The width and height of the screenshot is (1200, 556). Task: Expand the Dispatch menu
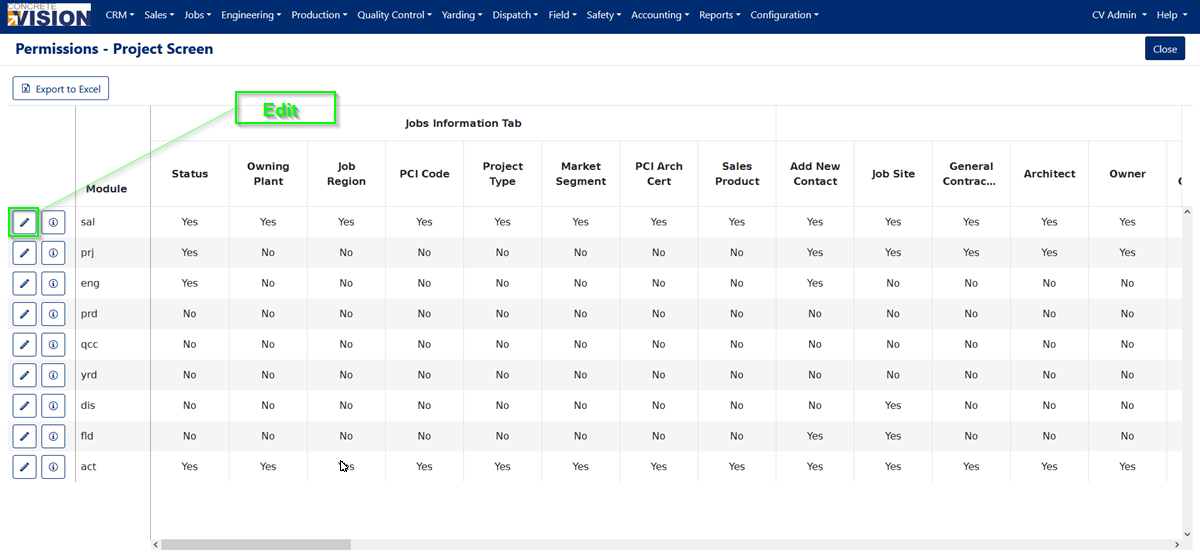(516, 15)
